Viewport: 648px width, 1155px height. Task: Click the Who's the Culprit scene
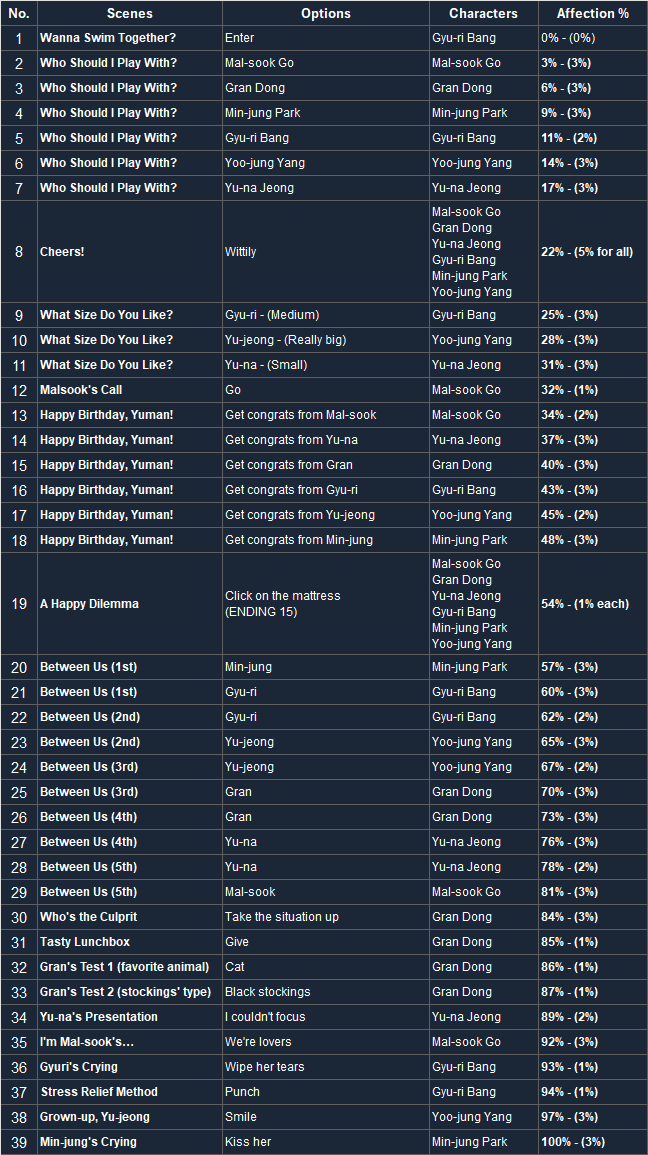[88, 917]
